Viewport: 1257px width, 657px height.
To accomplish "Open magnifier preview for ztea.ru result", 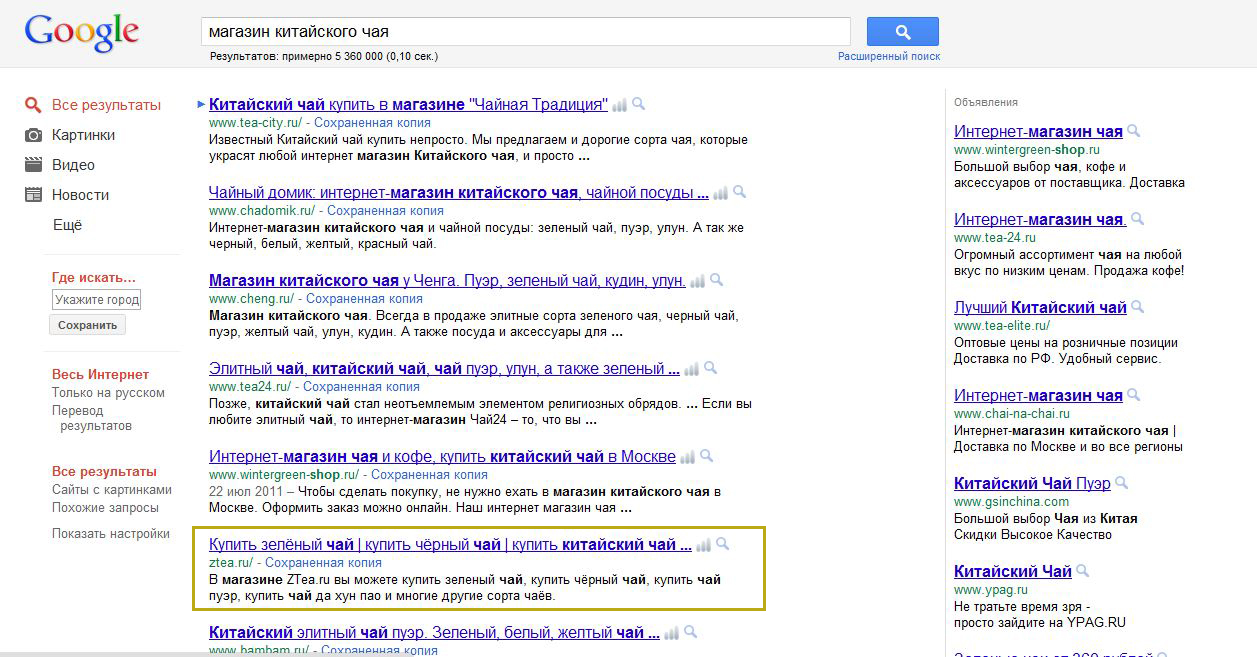I will click(x=723, y=544).
